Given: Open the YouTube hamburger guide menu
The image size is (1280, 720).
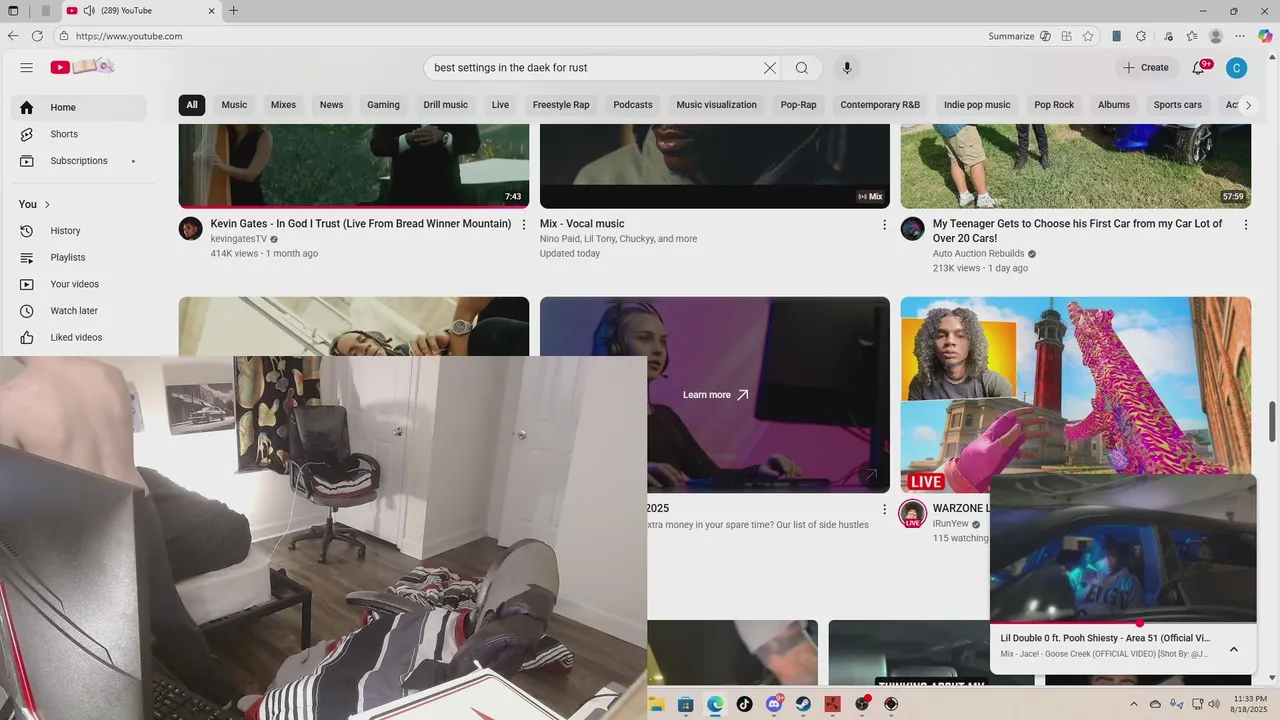Looking at the screenshot, I should pos(27,68).
